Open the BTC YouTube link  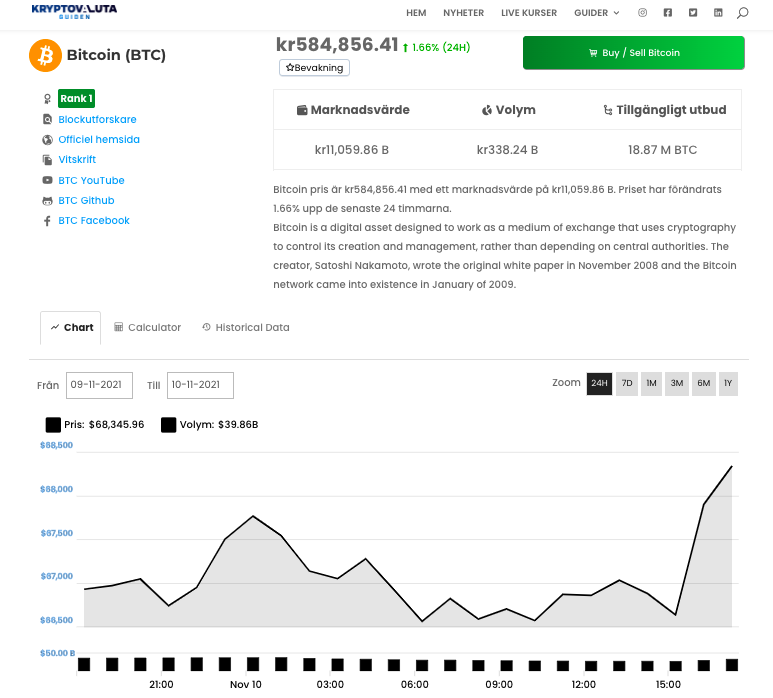[91, 180]
